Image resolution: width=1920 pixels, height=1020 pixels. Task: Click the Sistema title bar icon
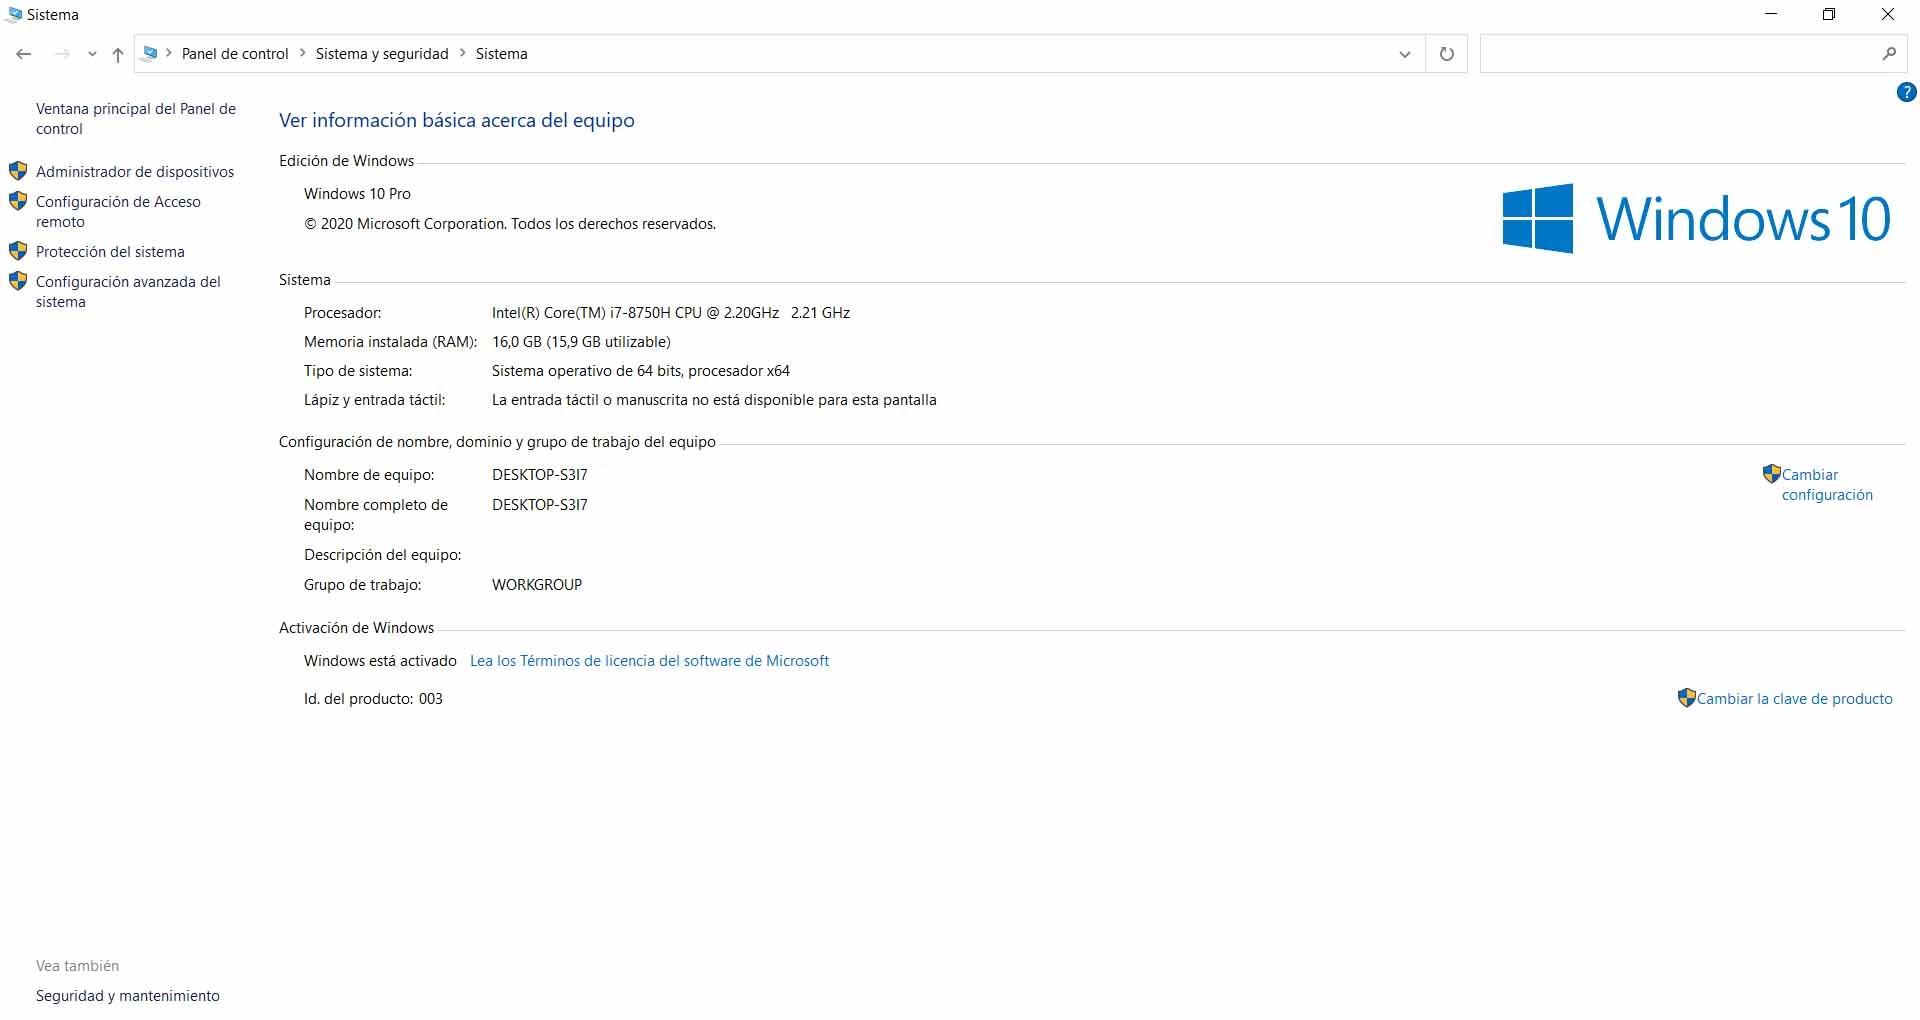coord(14,14)
